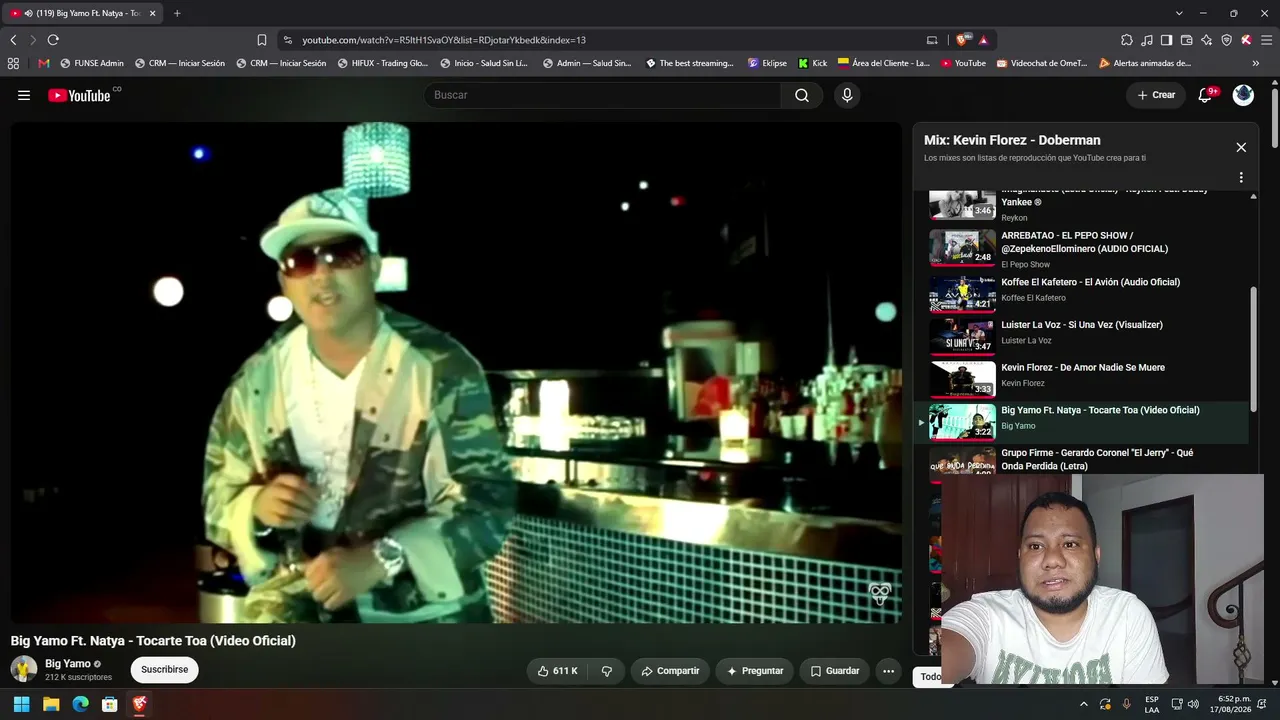Click the Buscar search field

coord(603,95)
